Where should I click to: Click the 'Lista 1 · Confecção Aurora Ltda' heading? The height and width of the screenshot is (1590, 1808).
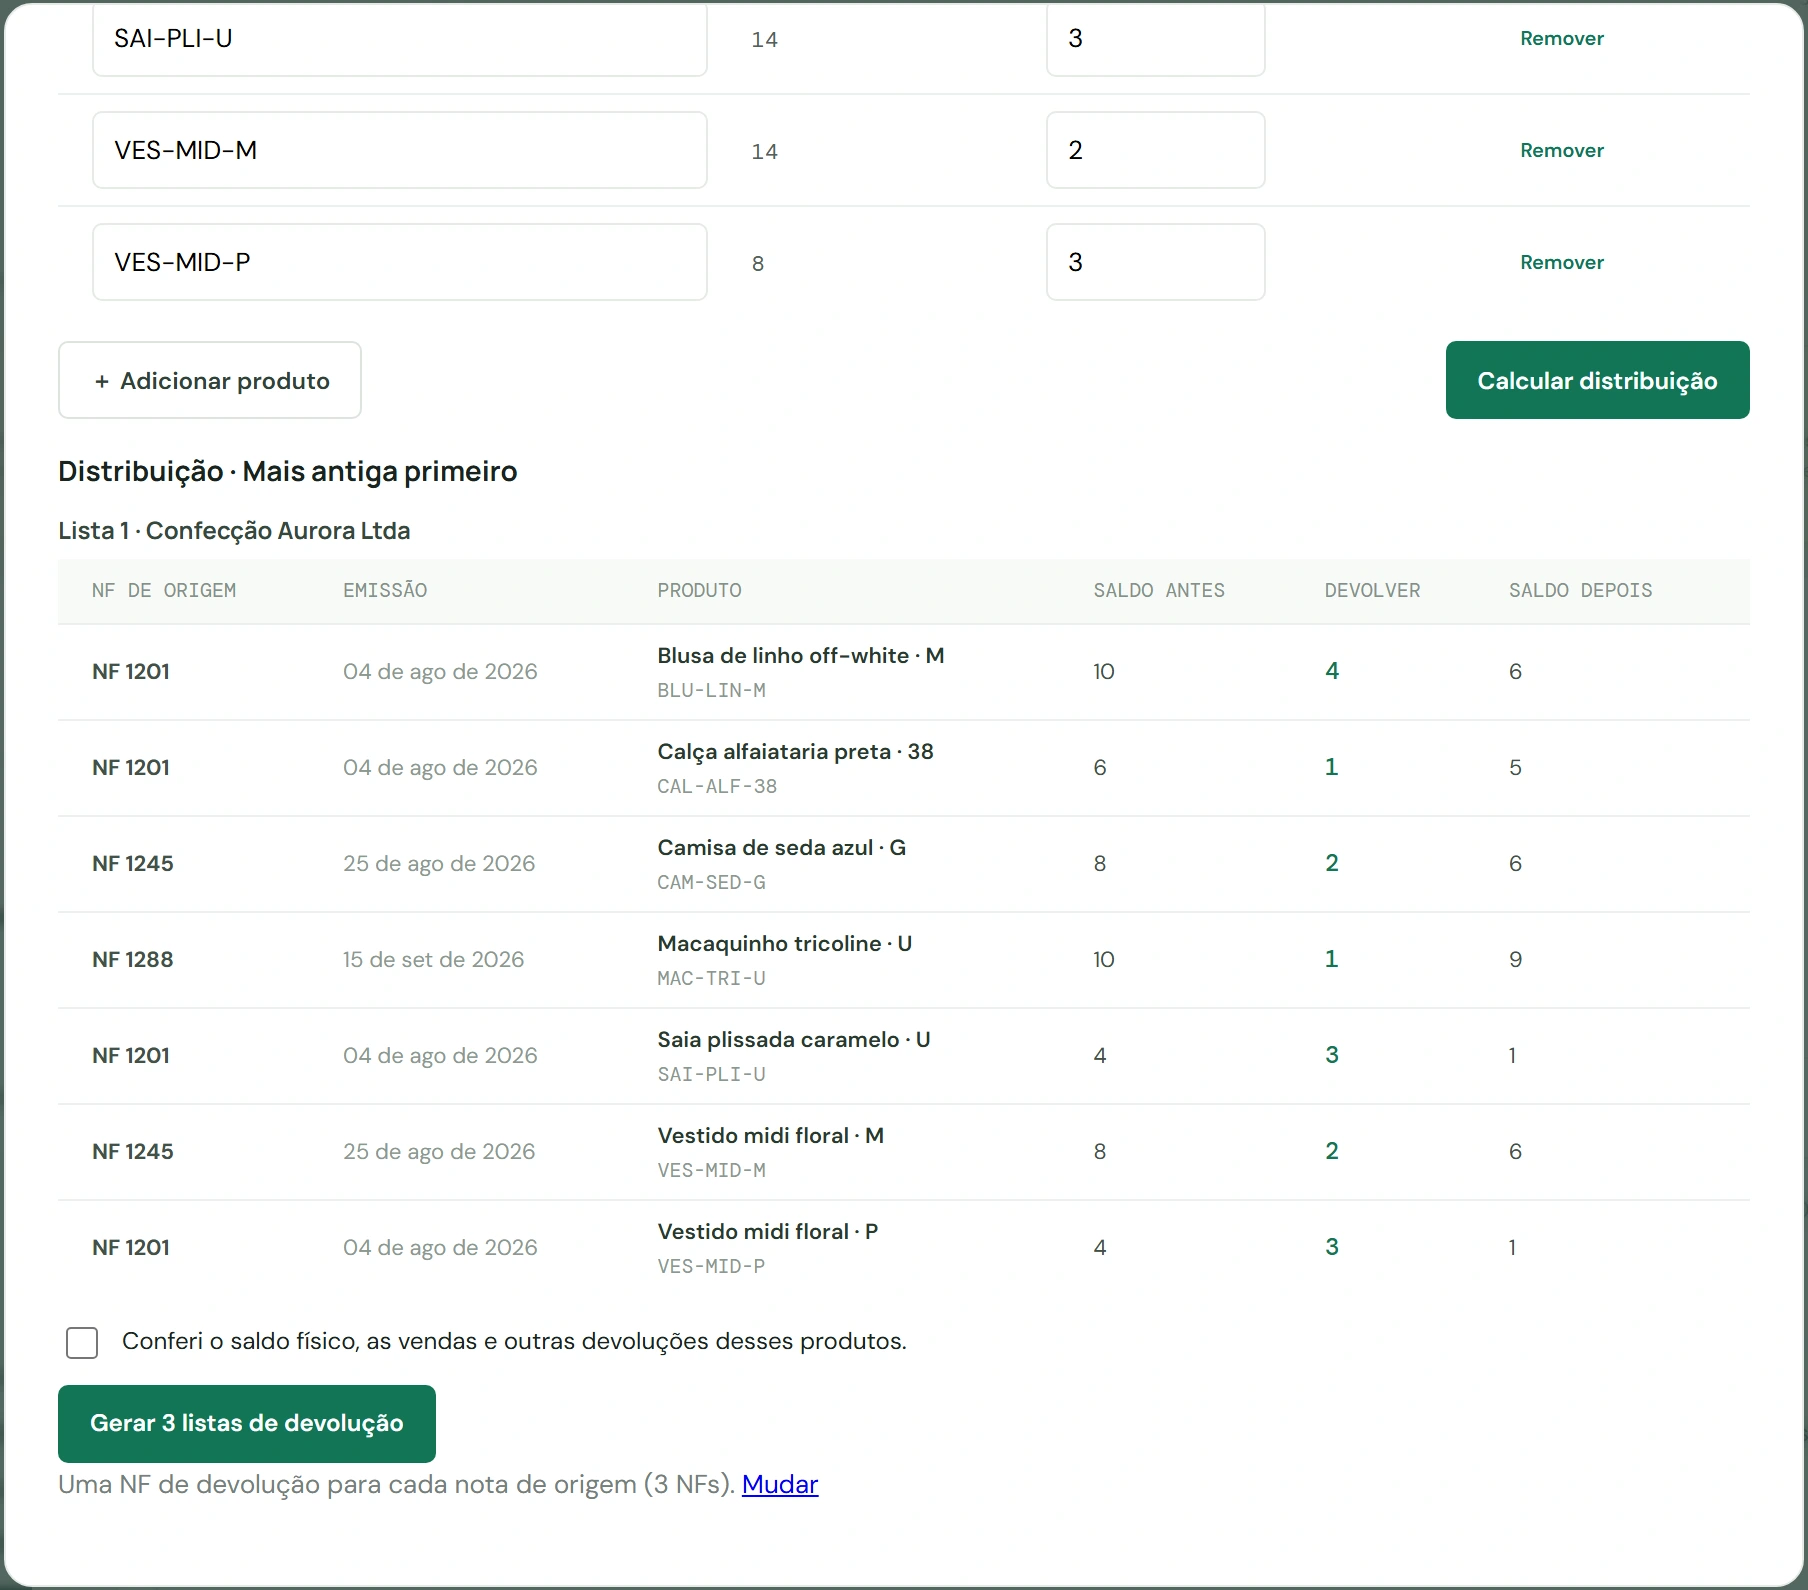234,530
